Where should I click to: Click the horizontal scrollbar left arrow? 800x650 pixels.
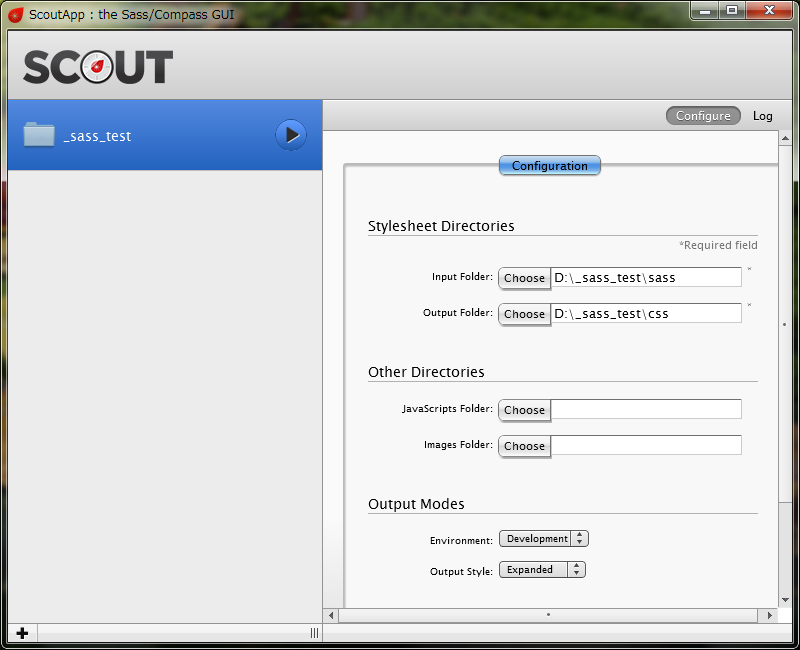pos(331,615)
